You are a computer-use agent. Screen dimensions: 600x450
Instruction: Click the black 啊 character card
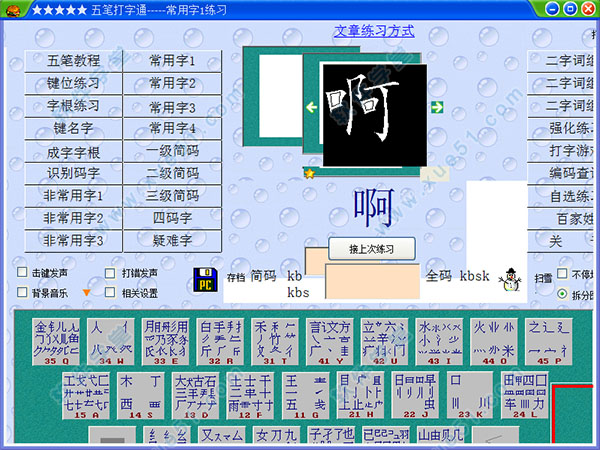(375, 115)
